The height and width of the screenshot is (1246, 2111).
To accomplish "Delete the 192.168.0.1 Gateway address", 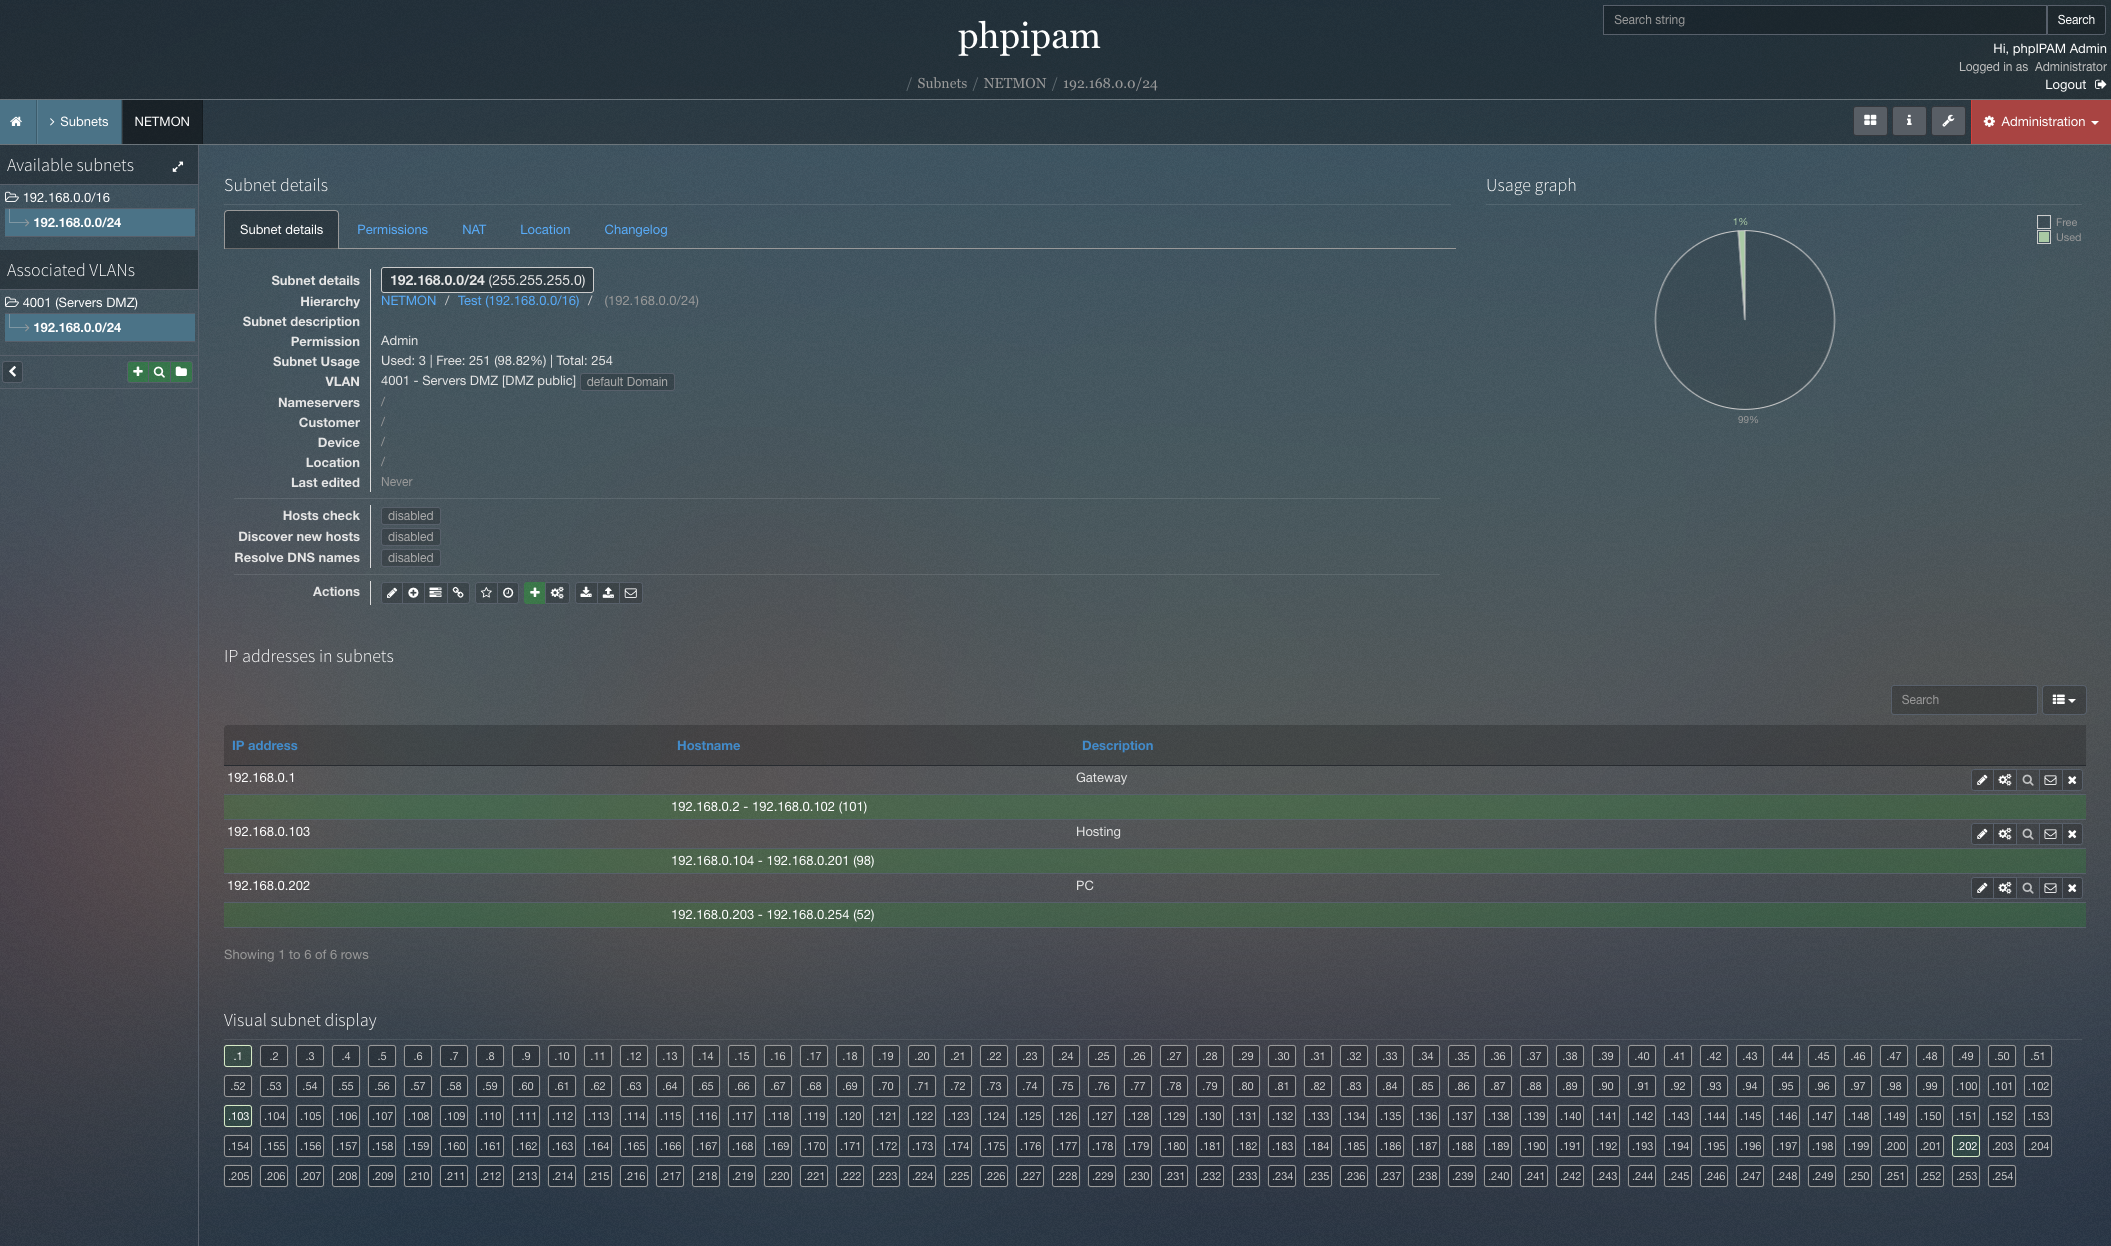I will [x=2072, y=780].
